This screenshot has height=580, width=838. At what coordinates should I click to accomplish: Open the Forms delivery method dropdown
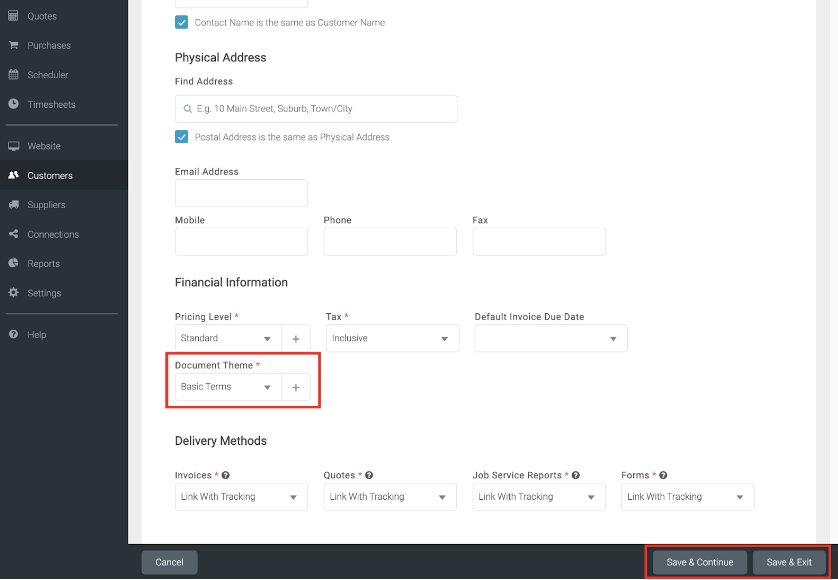688,497
